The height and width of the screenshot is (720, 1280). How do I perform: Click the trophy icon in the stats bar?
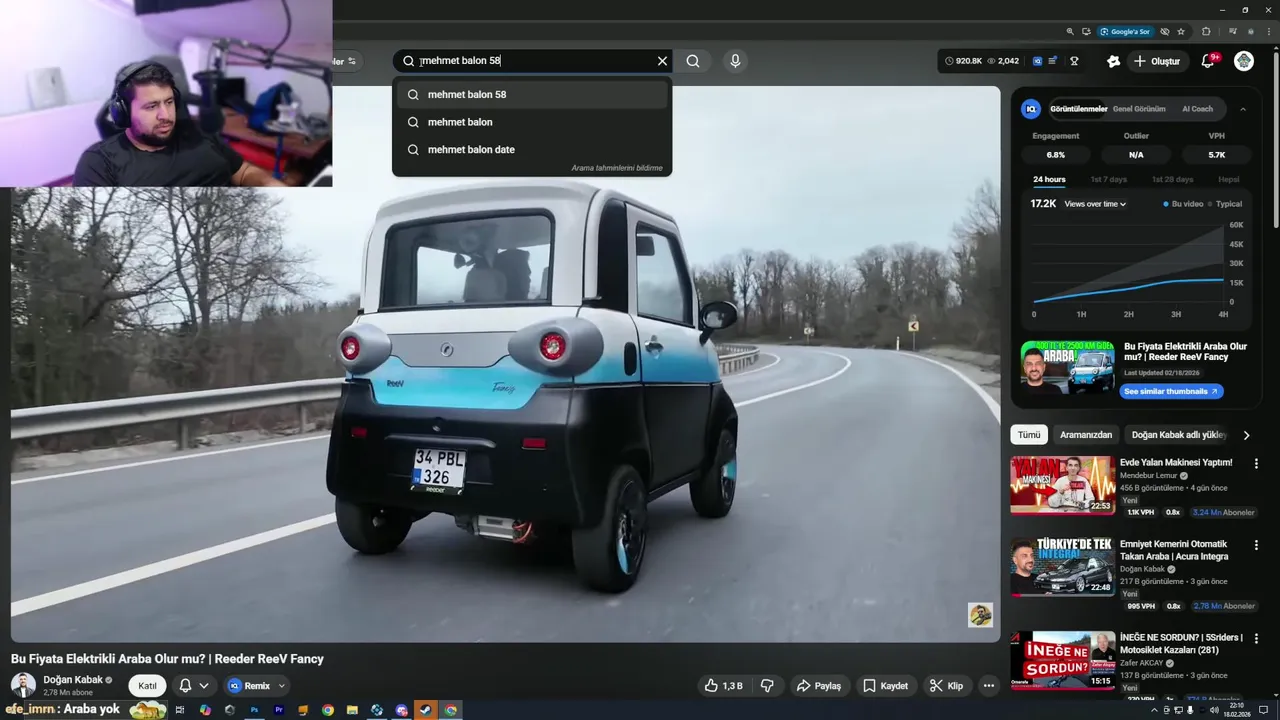1075,61
